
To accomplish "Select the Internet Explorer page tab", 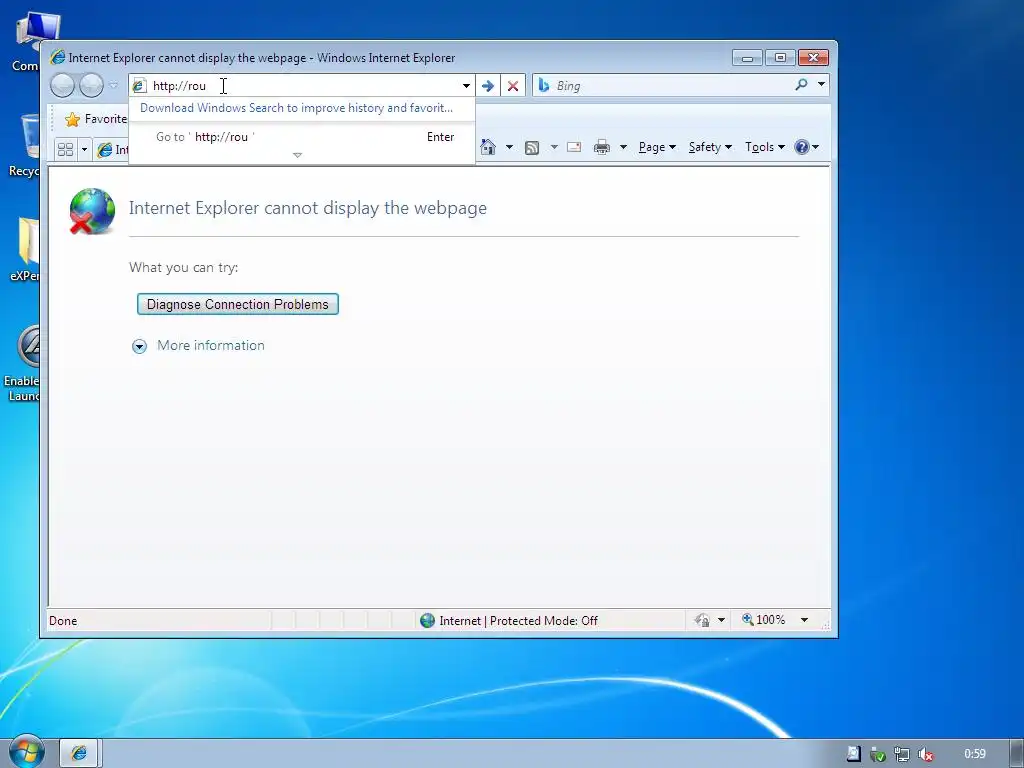I will (112, 150).
